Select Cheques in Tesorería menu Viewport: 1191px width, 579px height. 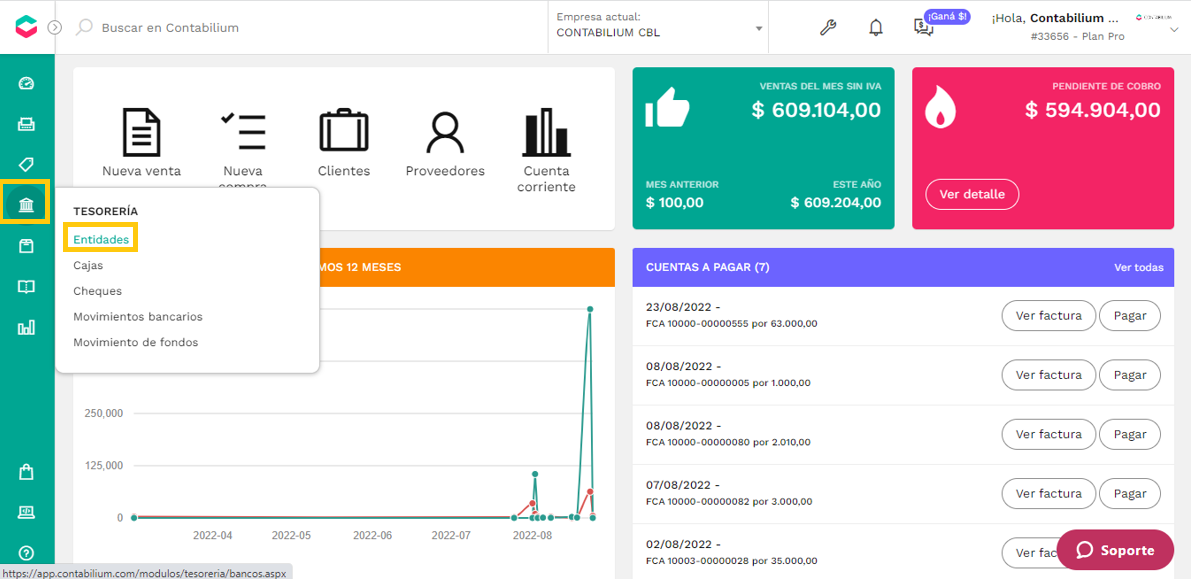(97, 291)
